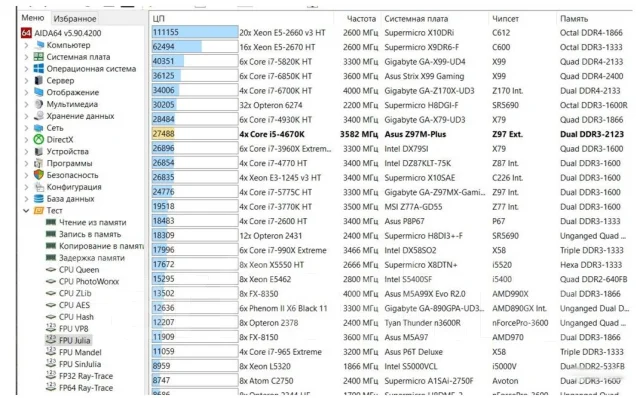Select the 8x FX-8350 row
640x398 pixels.
click(392, 294)
